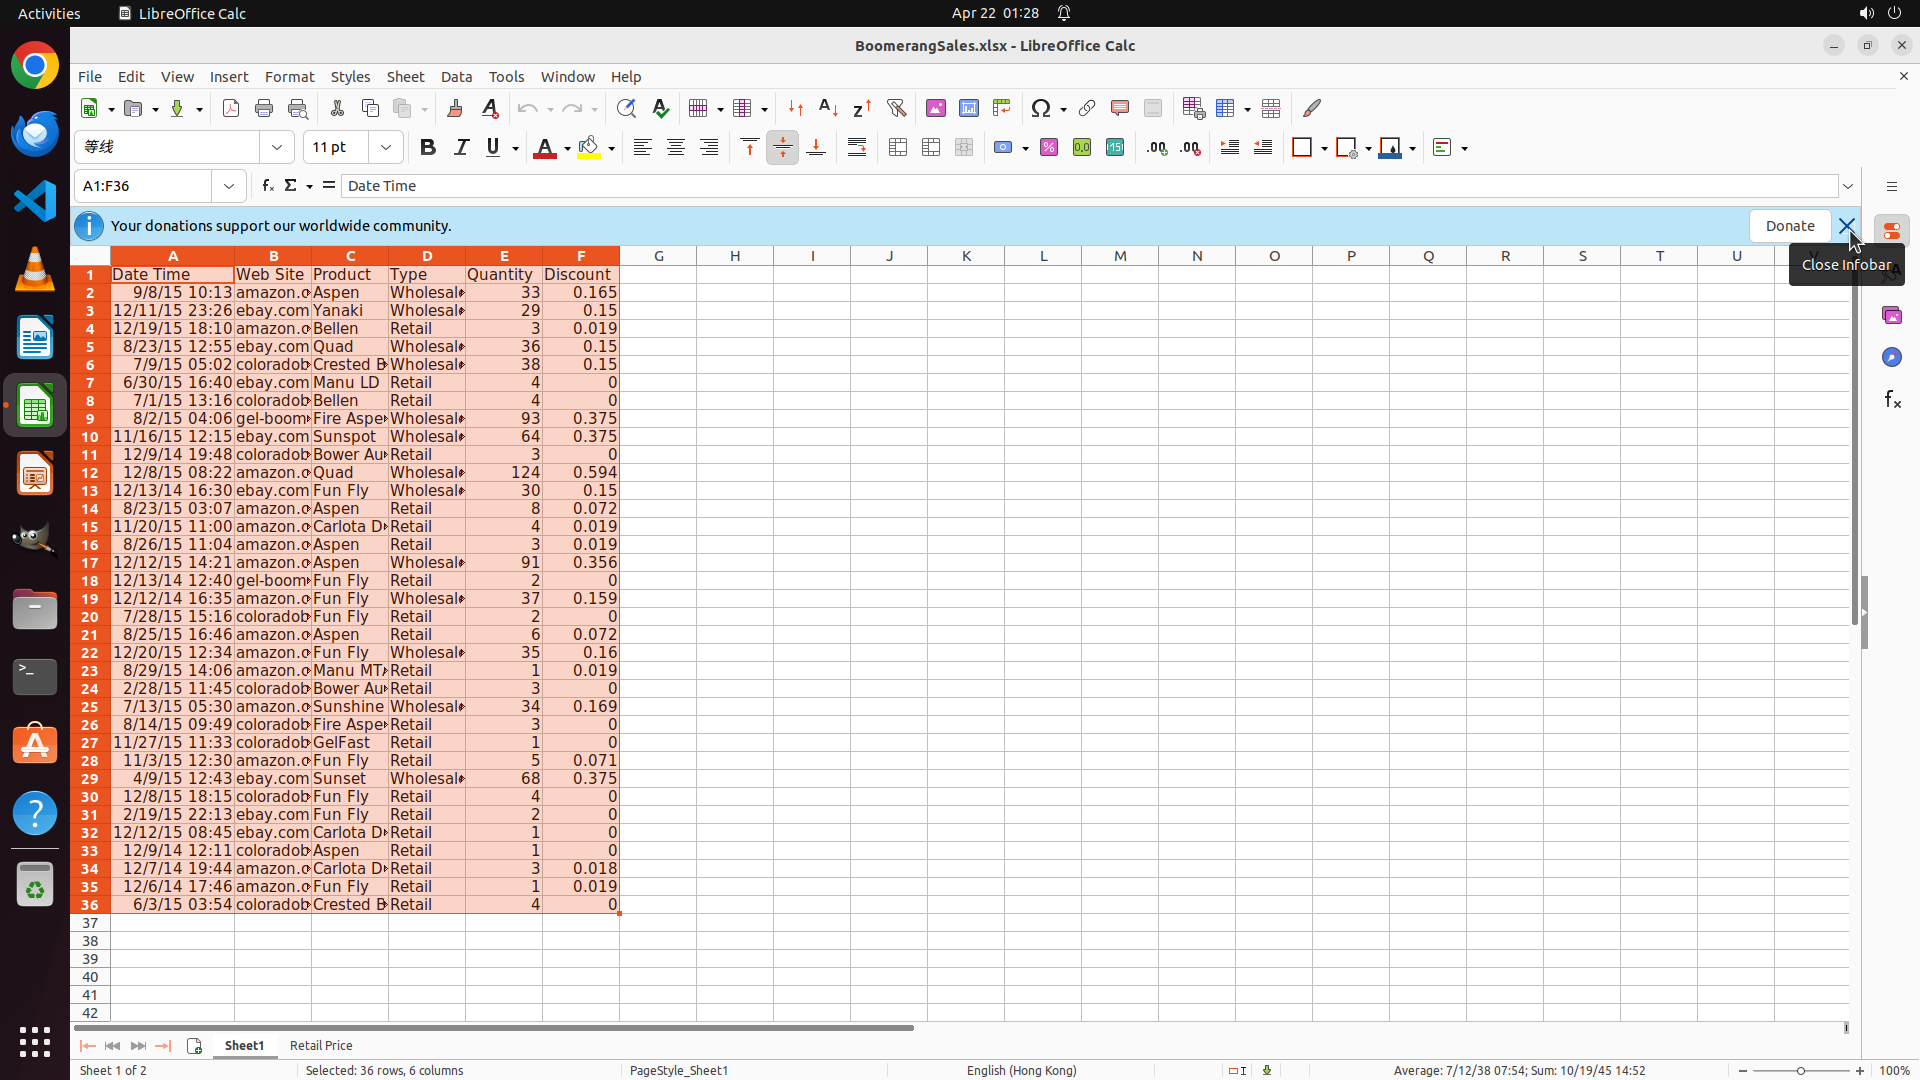Click the Format as Percent icon
The width and height of the screenshot is (1920, 1080).
click(x=1049, y=148)
